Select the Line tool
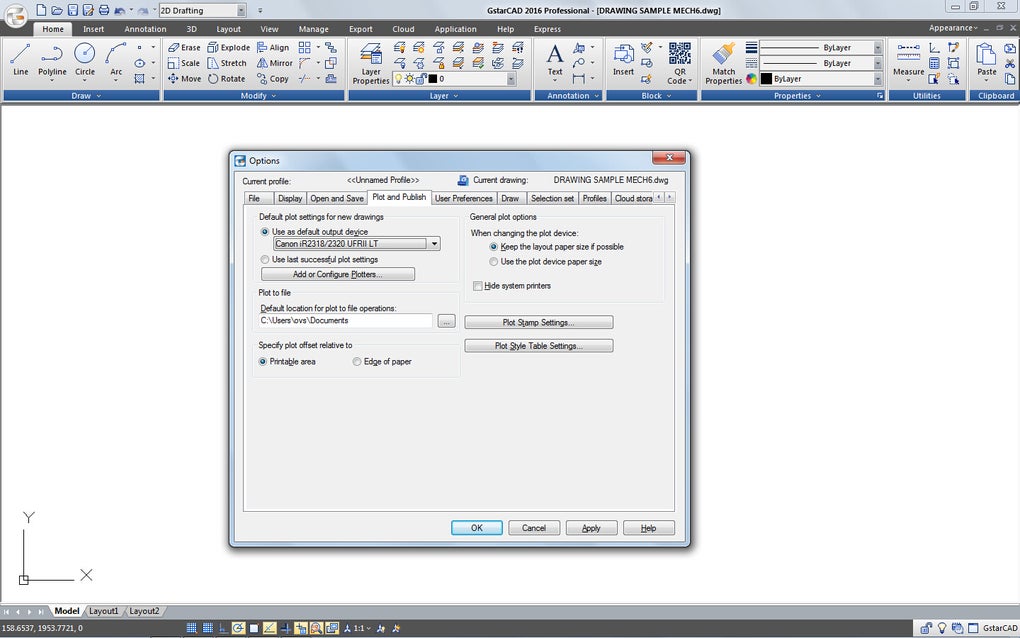 (20, 59)
